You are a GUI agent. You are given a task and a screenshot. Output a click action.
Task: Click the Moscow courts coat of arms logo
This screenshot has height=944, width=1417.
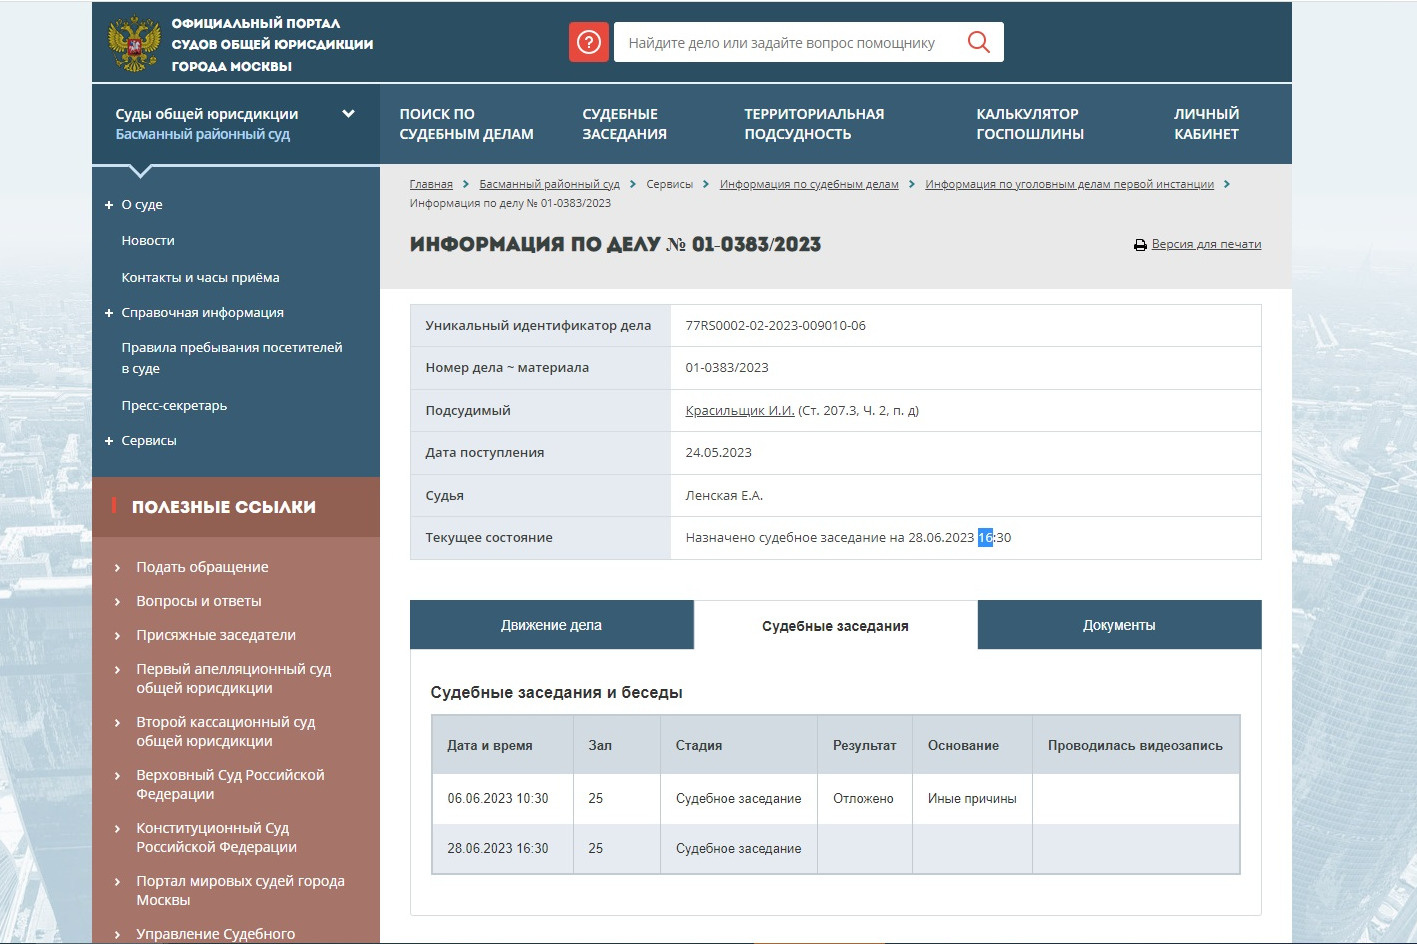pos(134,44)
